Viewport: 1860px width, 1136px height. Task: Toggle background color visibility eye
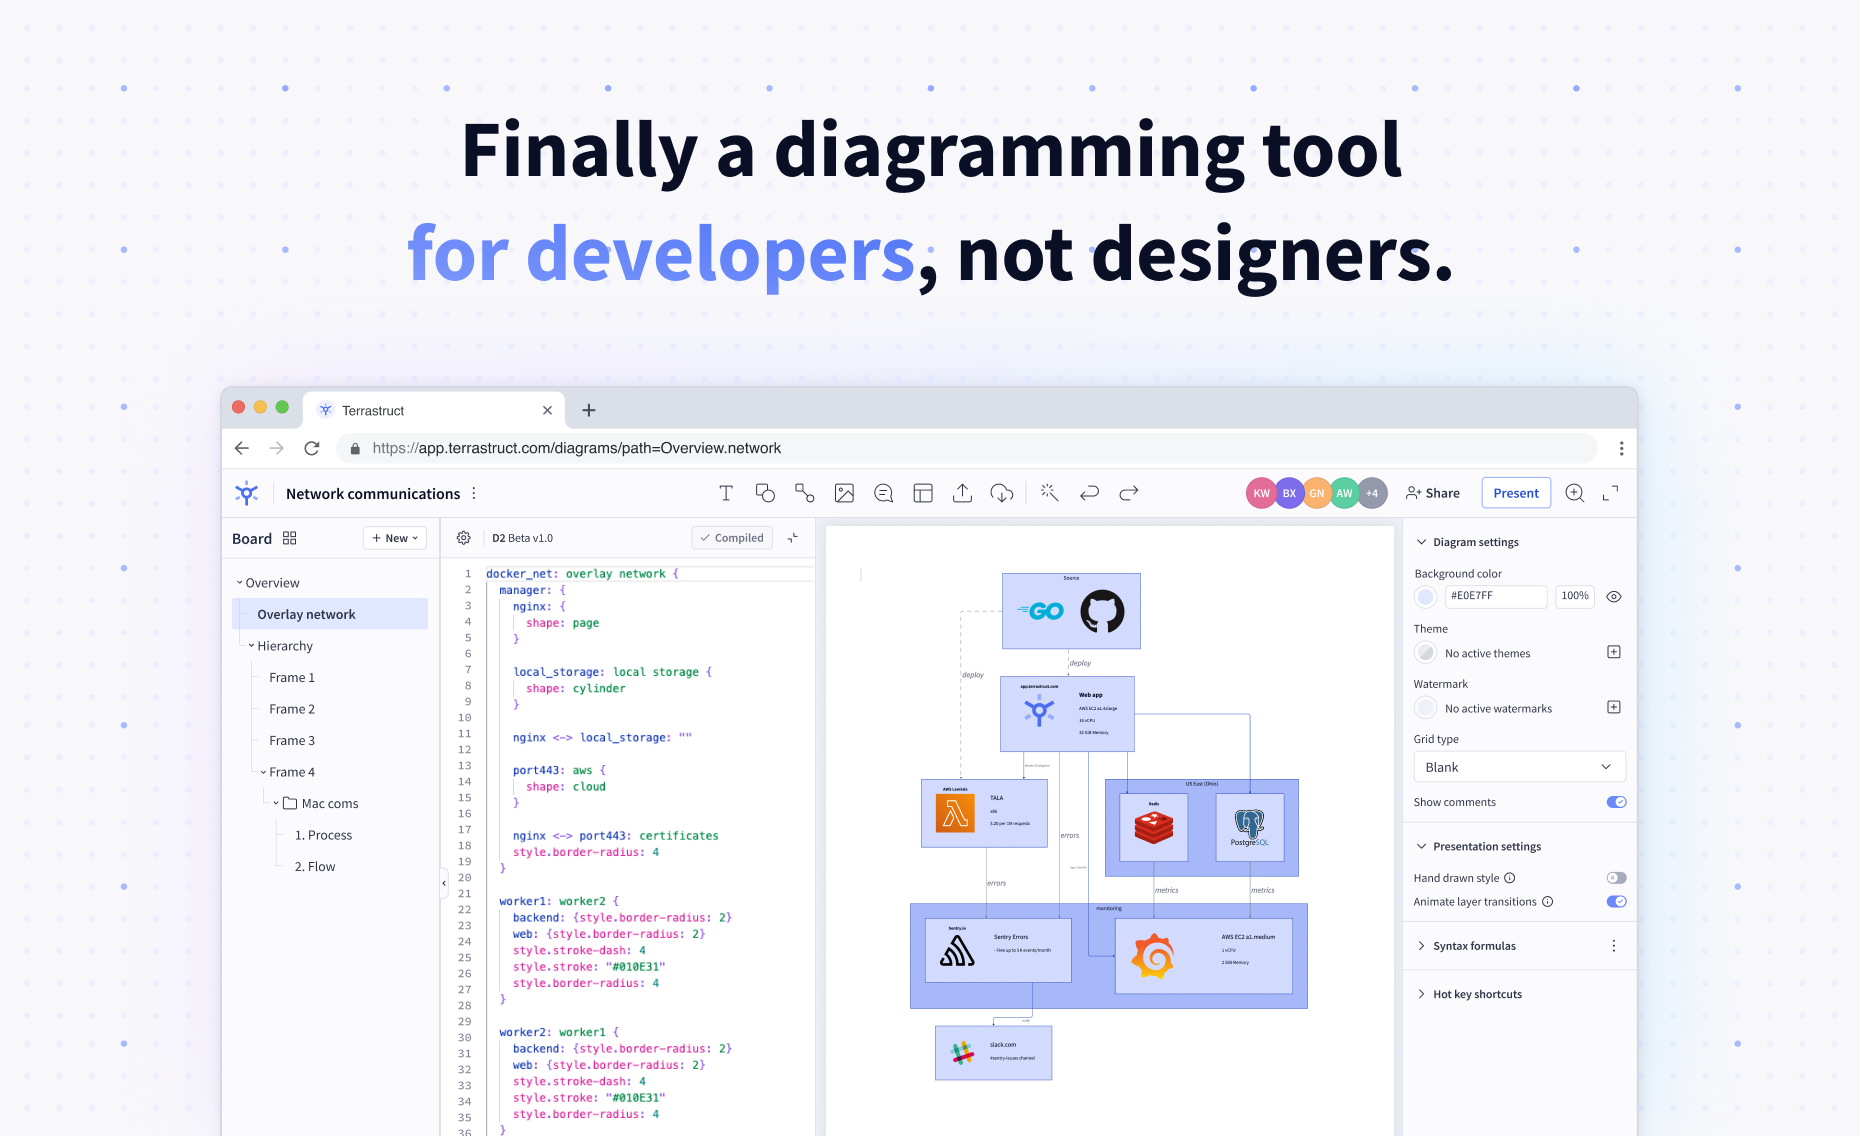[x=1613, y=596]
